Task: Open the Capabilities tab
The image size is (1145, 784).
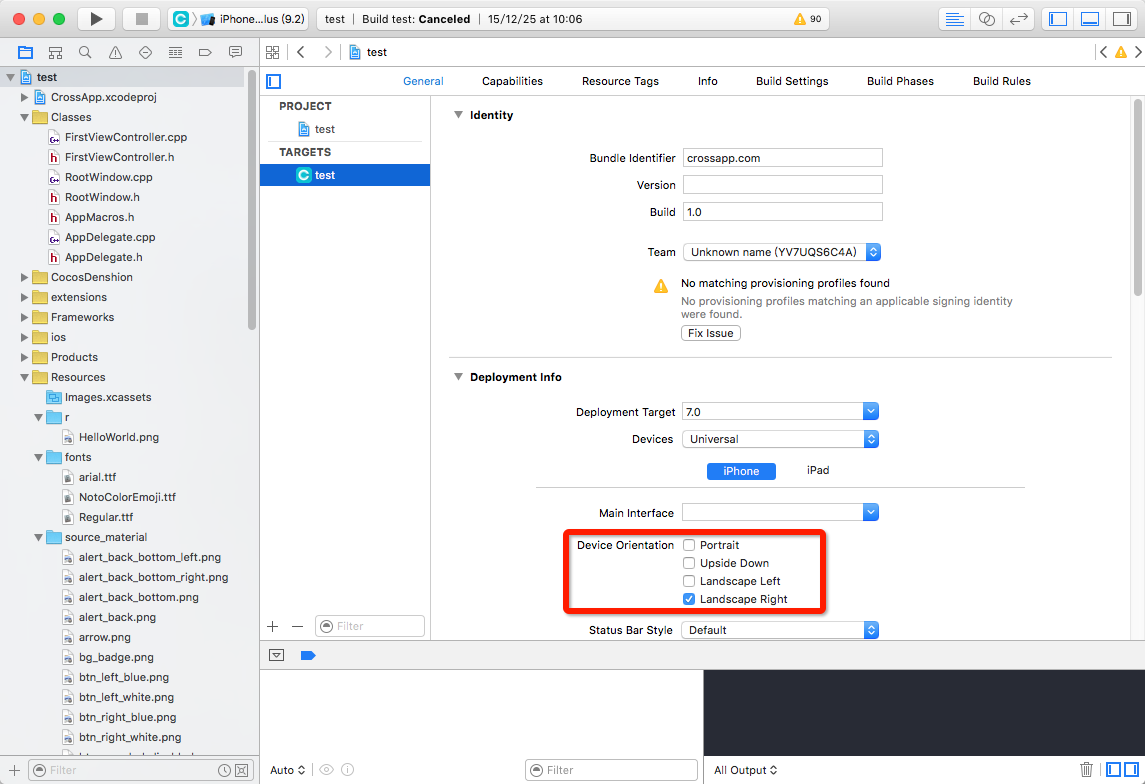Action: click(512, 81)
